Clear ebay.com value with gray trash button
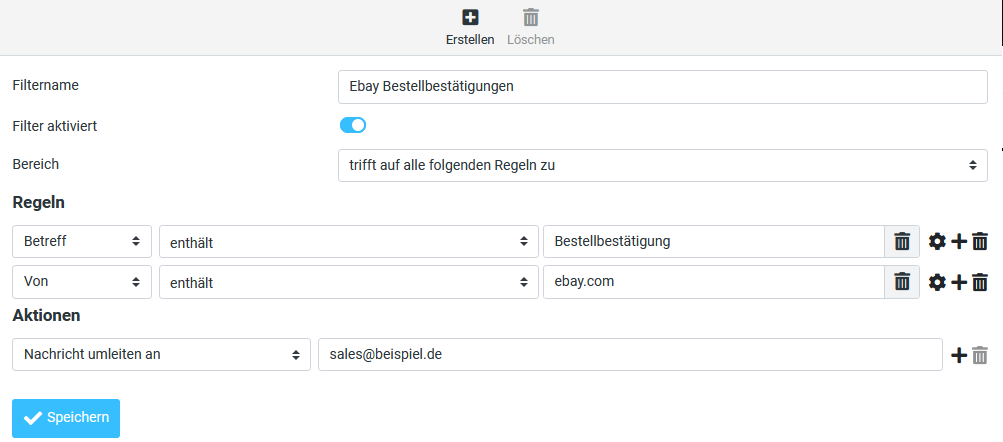 902,282
